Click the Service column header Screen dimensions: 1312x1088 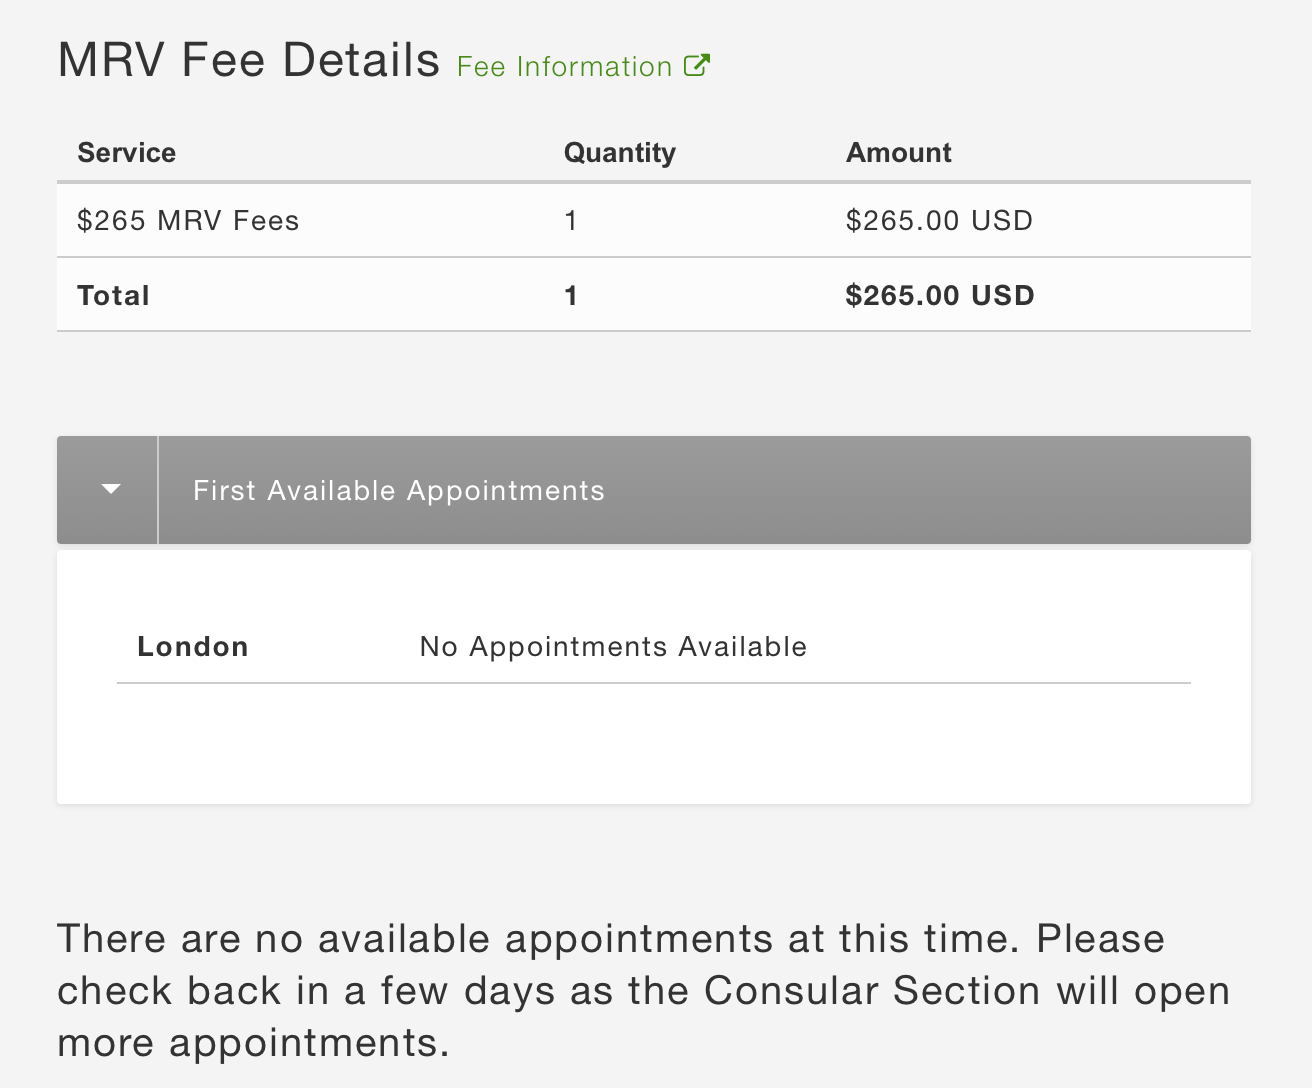[127, 152]
